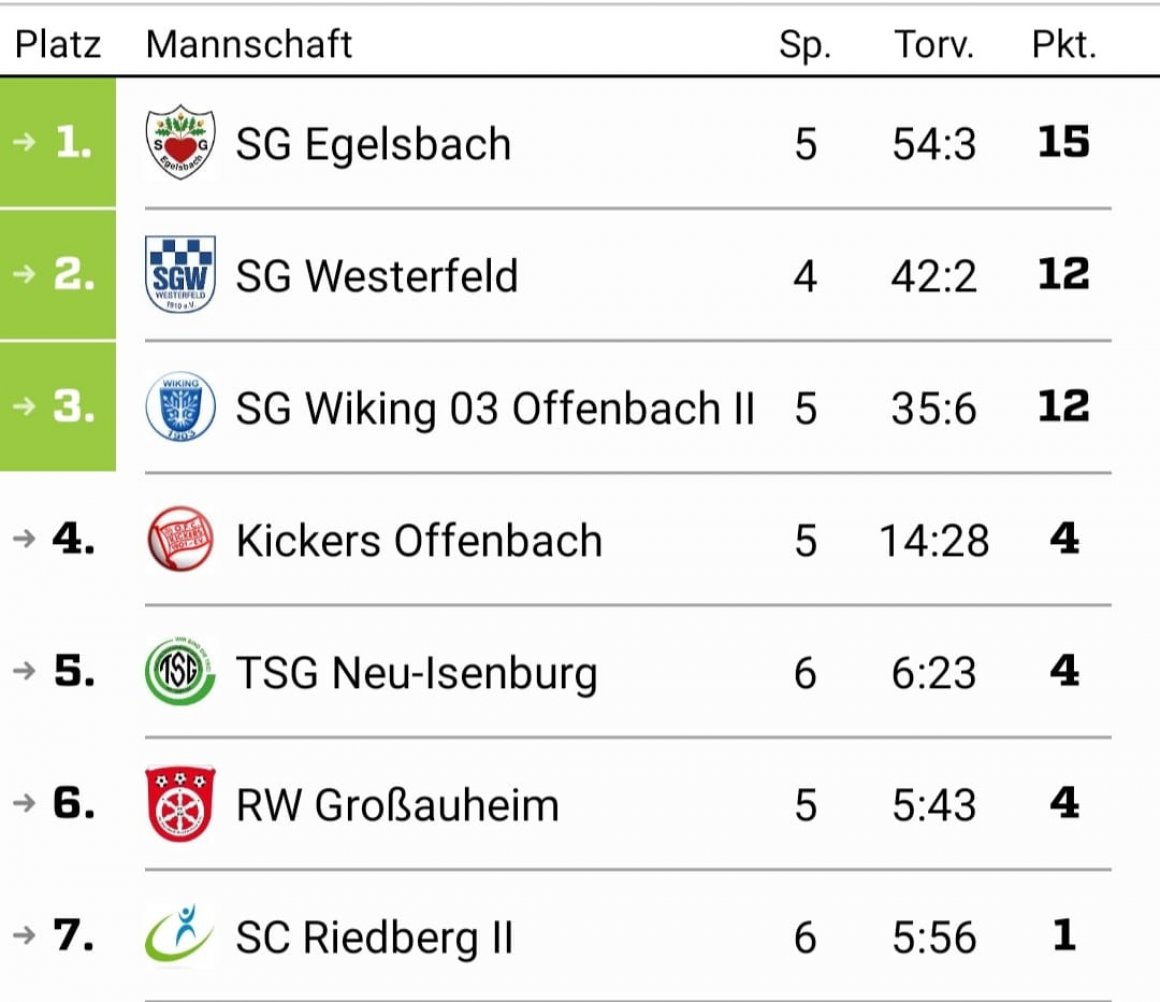The width and height of the screenshot is (1160, 1002).
Task: Open the SG Egelsbach club crest
Action: click(x=181, y=142)
